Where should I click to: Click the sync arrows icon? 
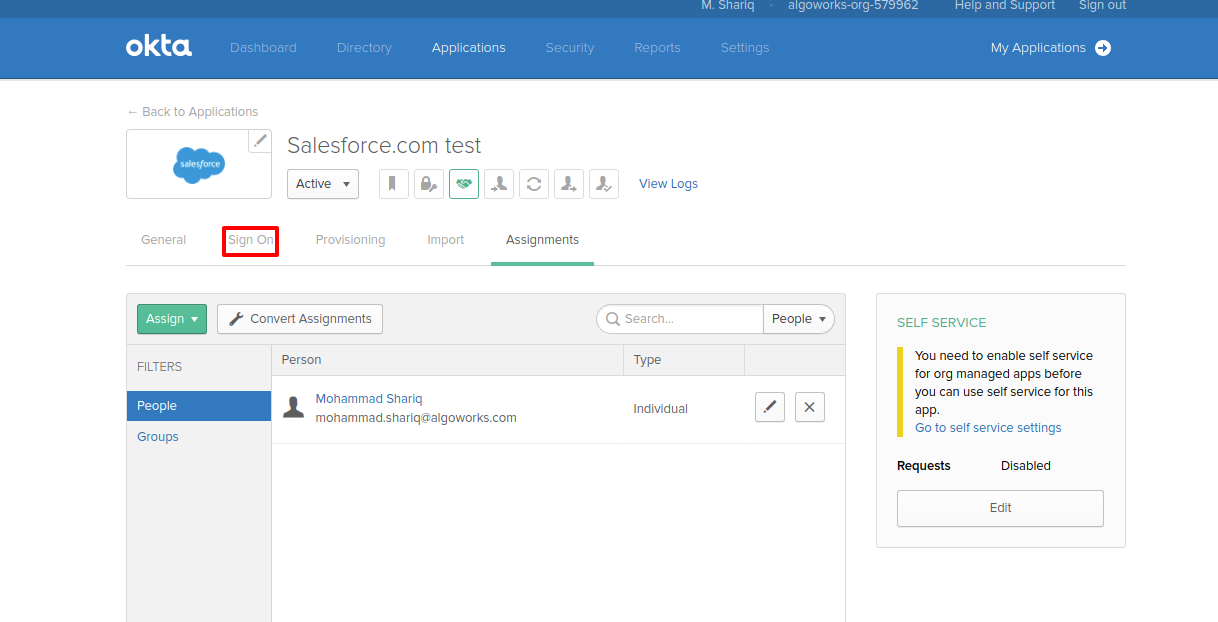[534, 184]
